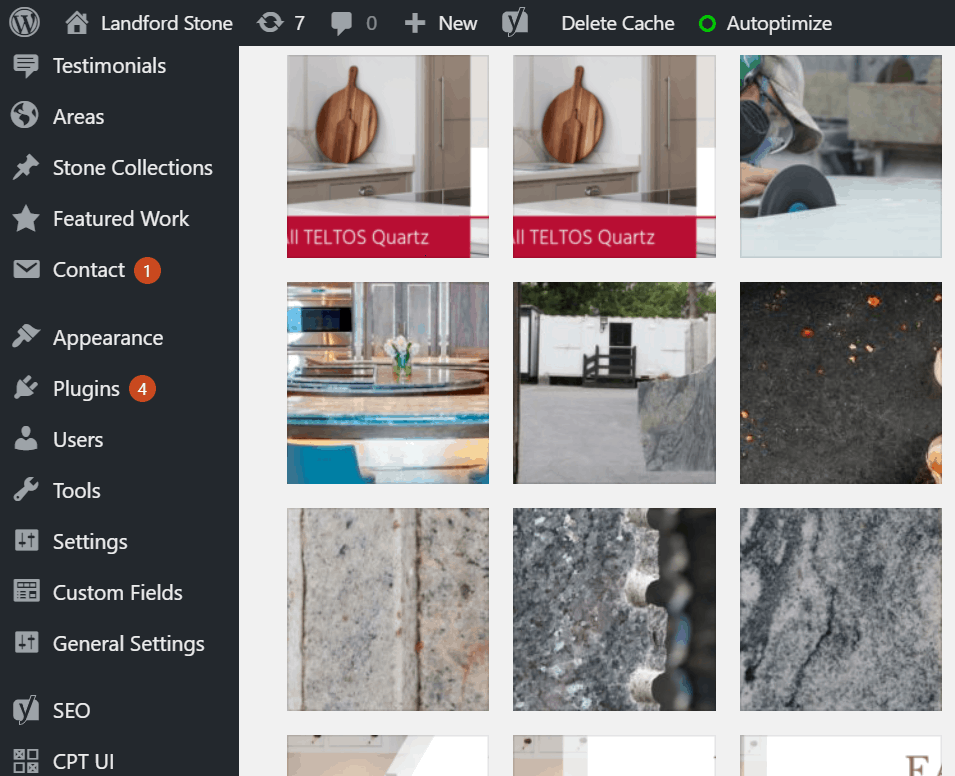Select the grey veined marble thumbnail
Viewport: 955px width, 776px height.
pyautogui.click(x=840, y=609)
